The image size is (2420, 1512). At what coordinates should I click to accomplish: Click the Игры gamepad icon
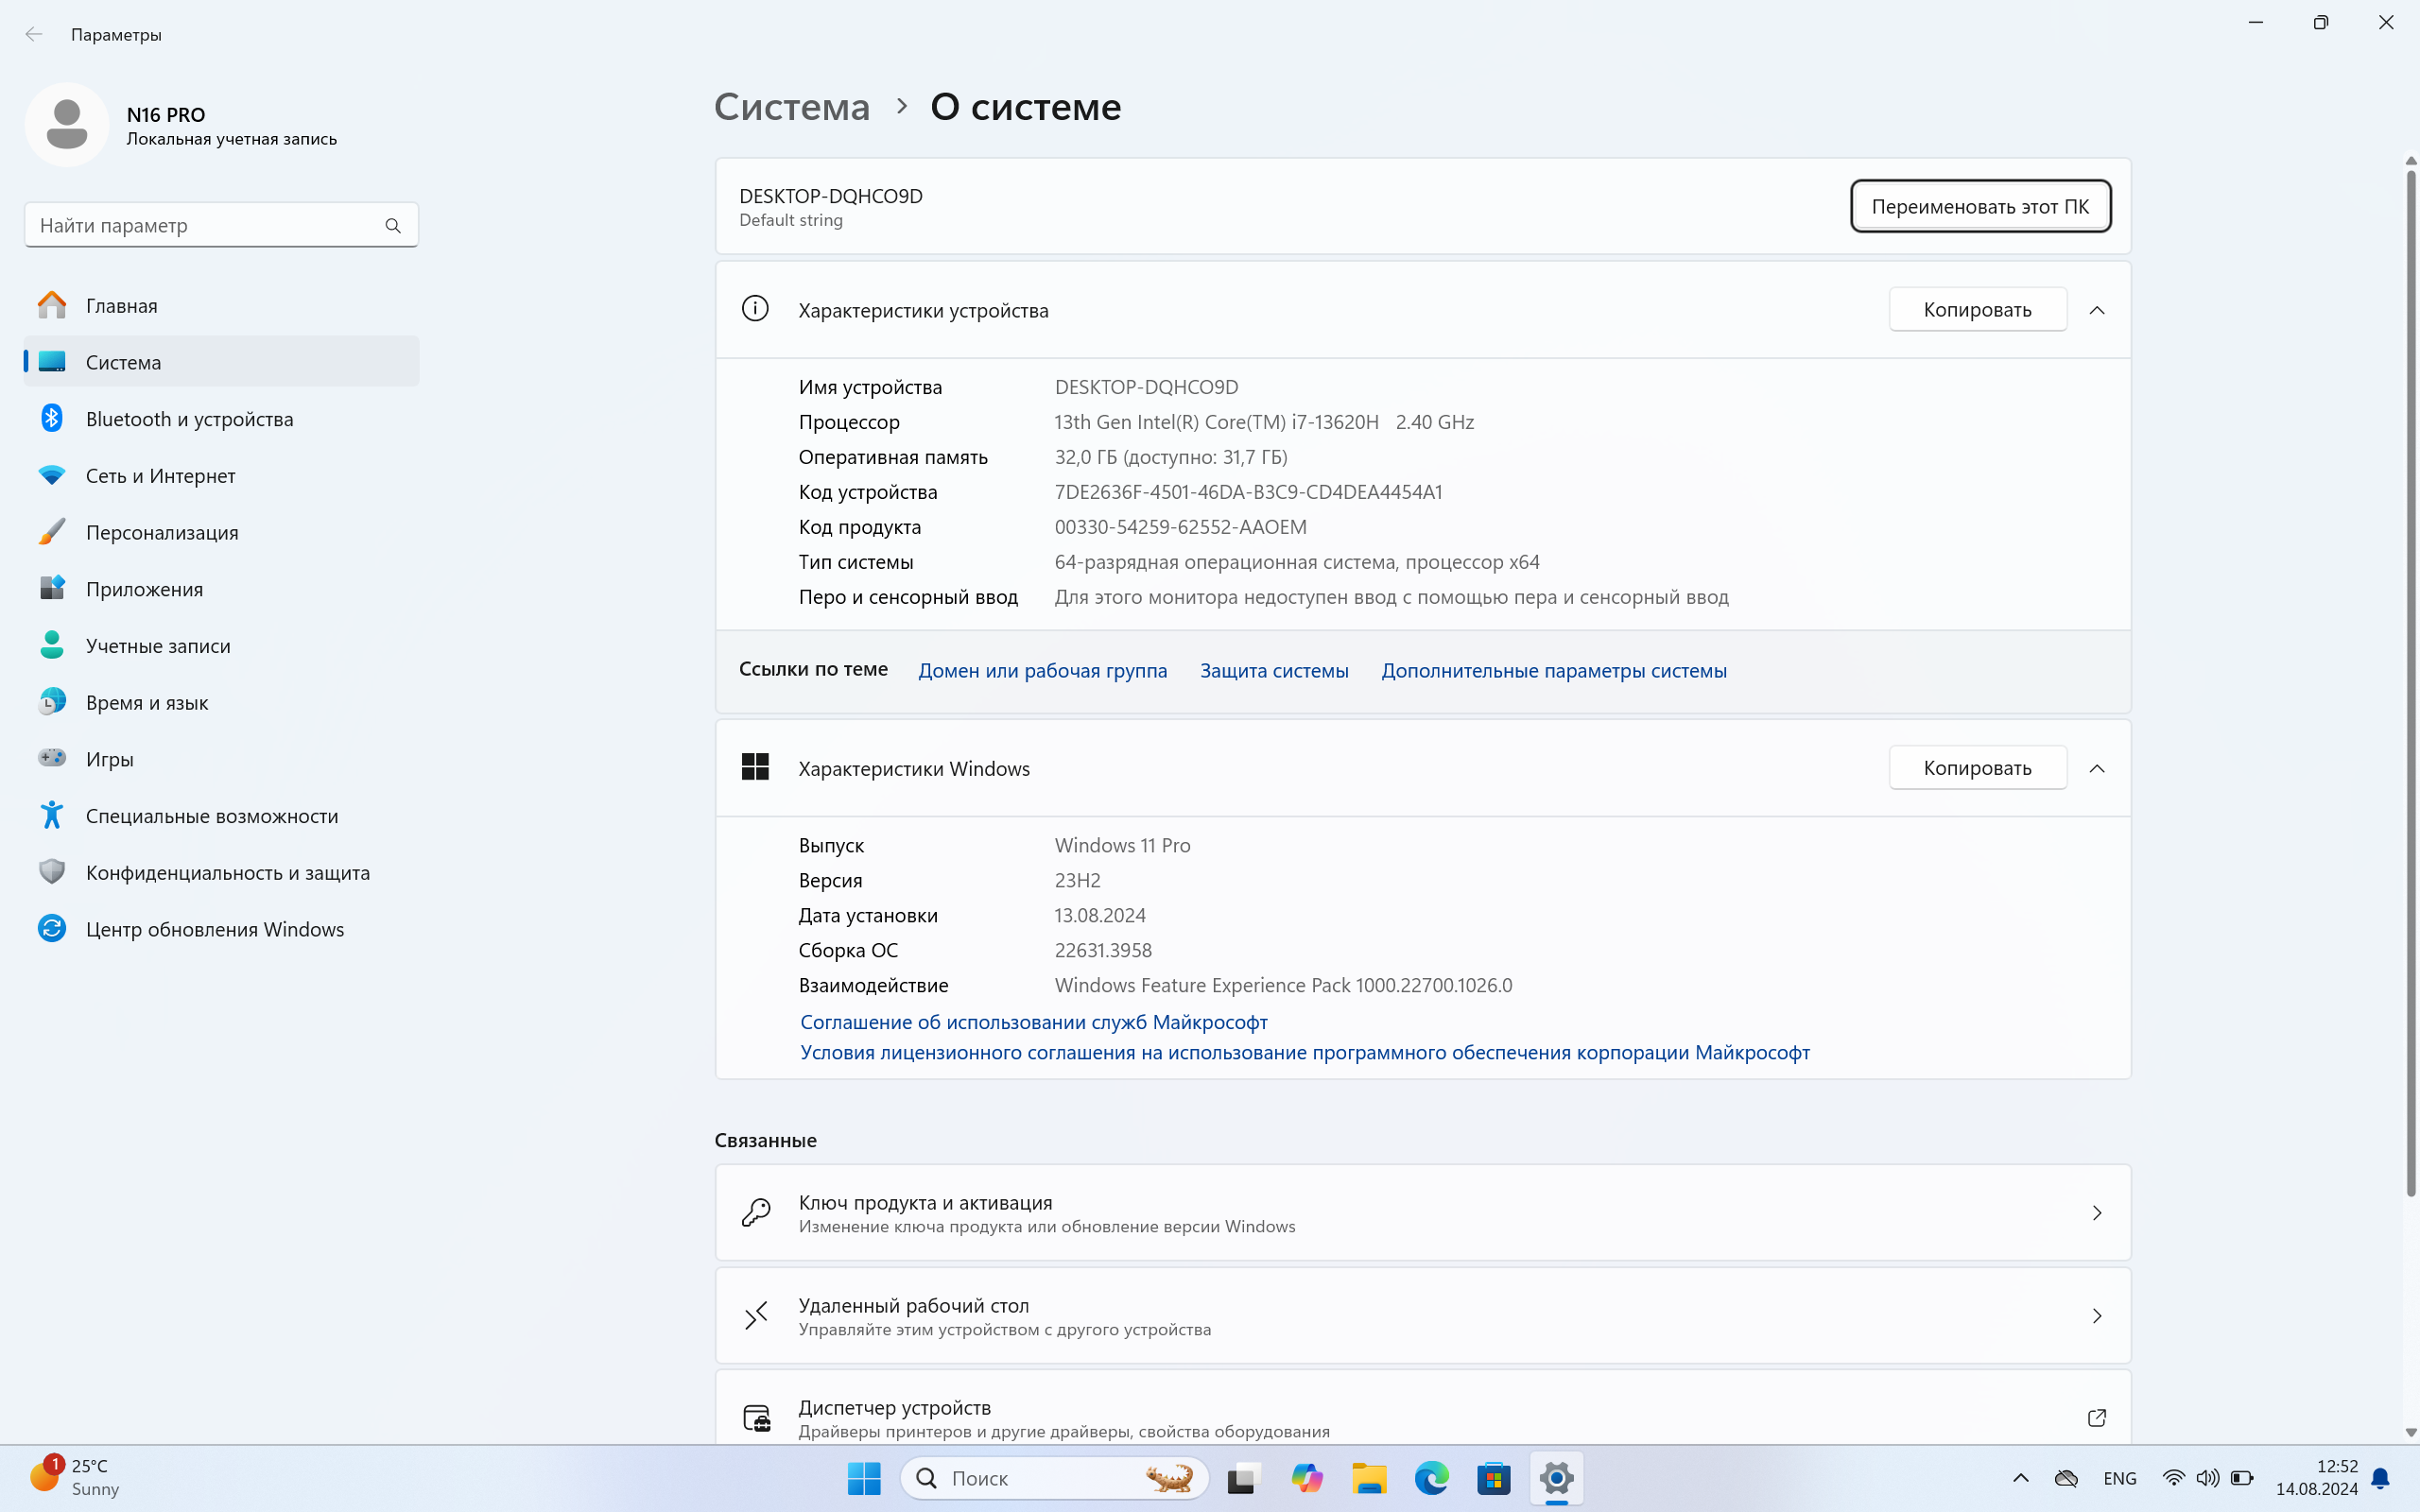[x=52, y=758]
